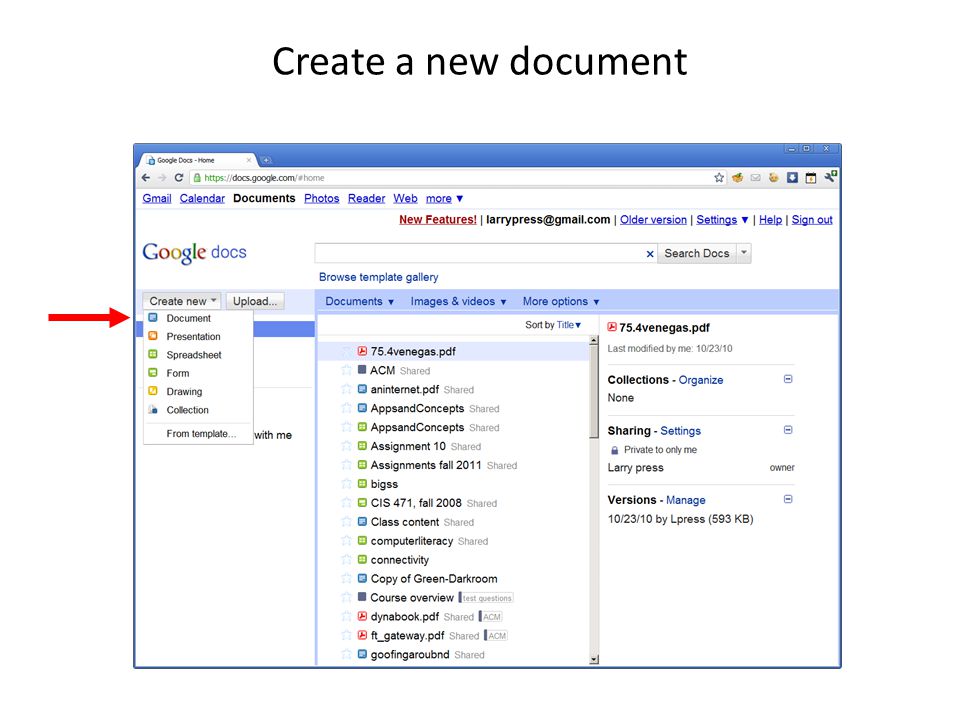Click the PDF icon in the details pane header
960x720 pixels.
pos(612,327)
